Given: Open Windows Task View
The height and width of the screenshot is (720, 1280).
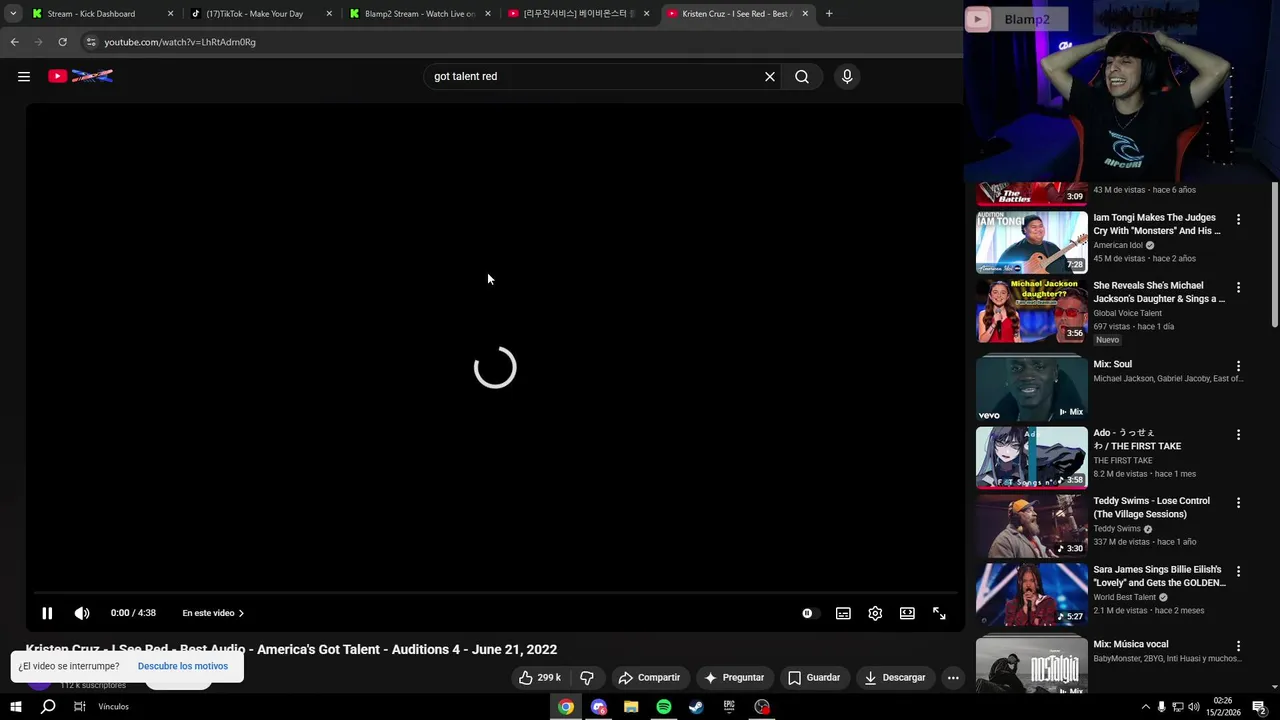Looking at the screenshot, I should 80,707.
